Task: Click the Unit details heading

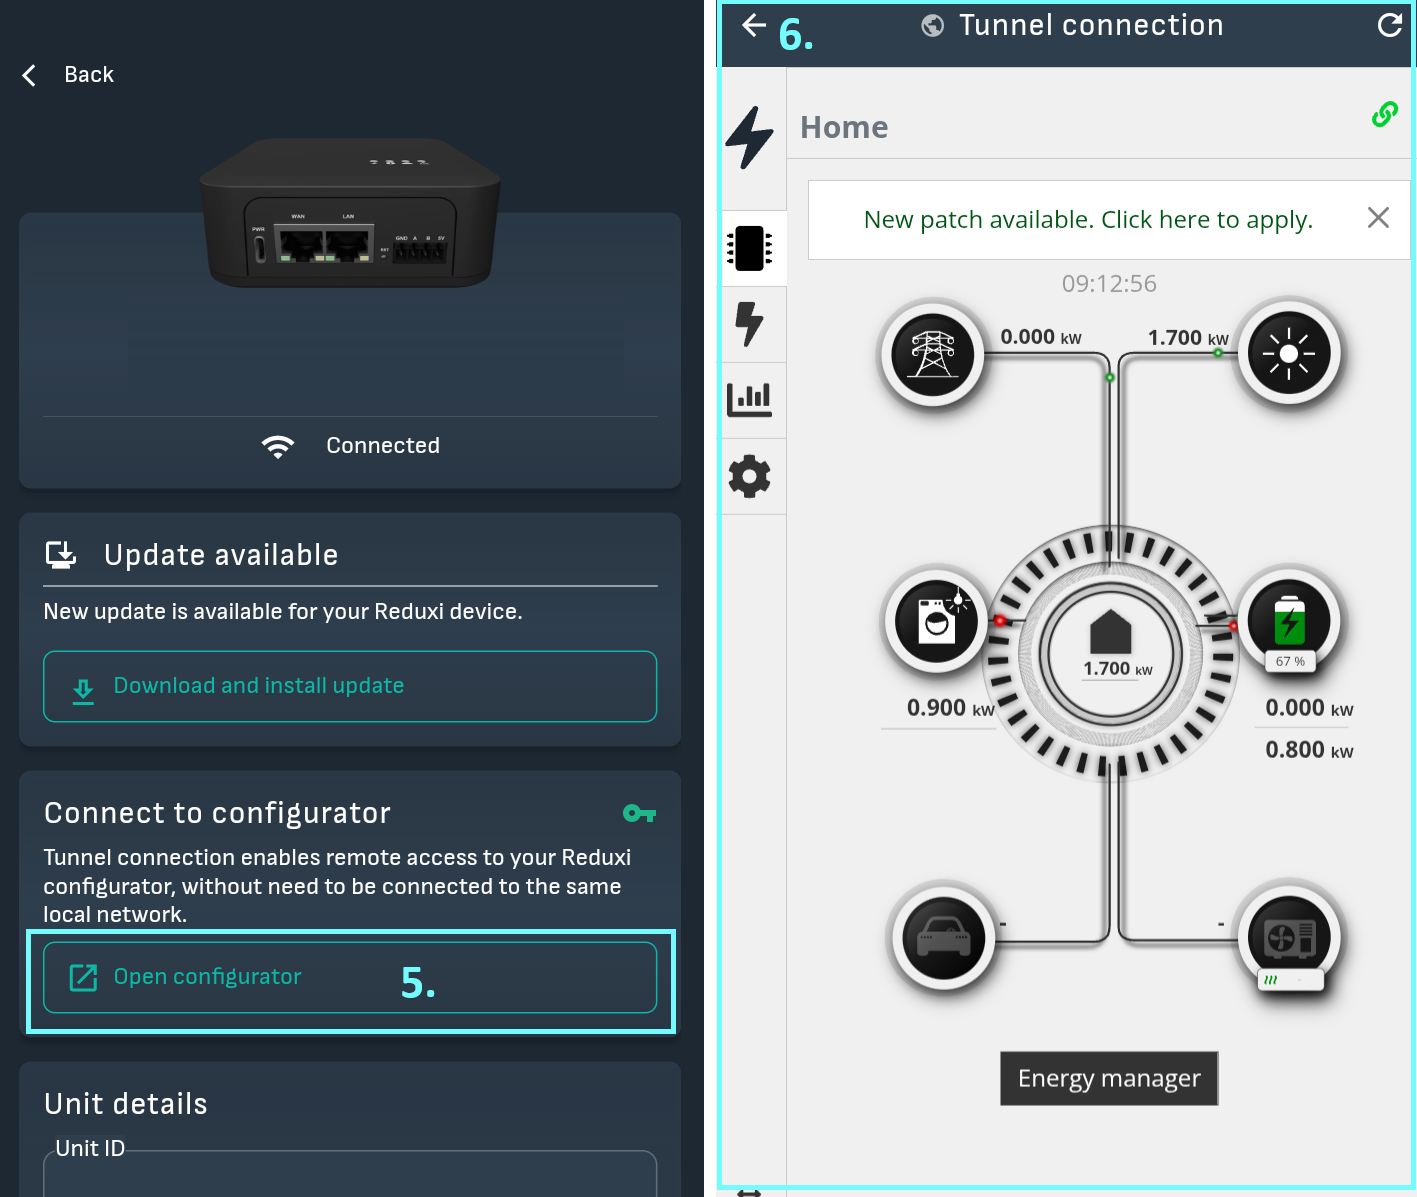Action: (x=126, y=1104)
